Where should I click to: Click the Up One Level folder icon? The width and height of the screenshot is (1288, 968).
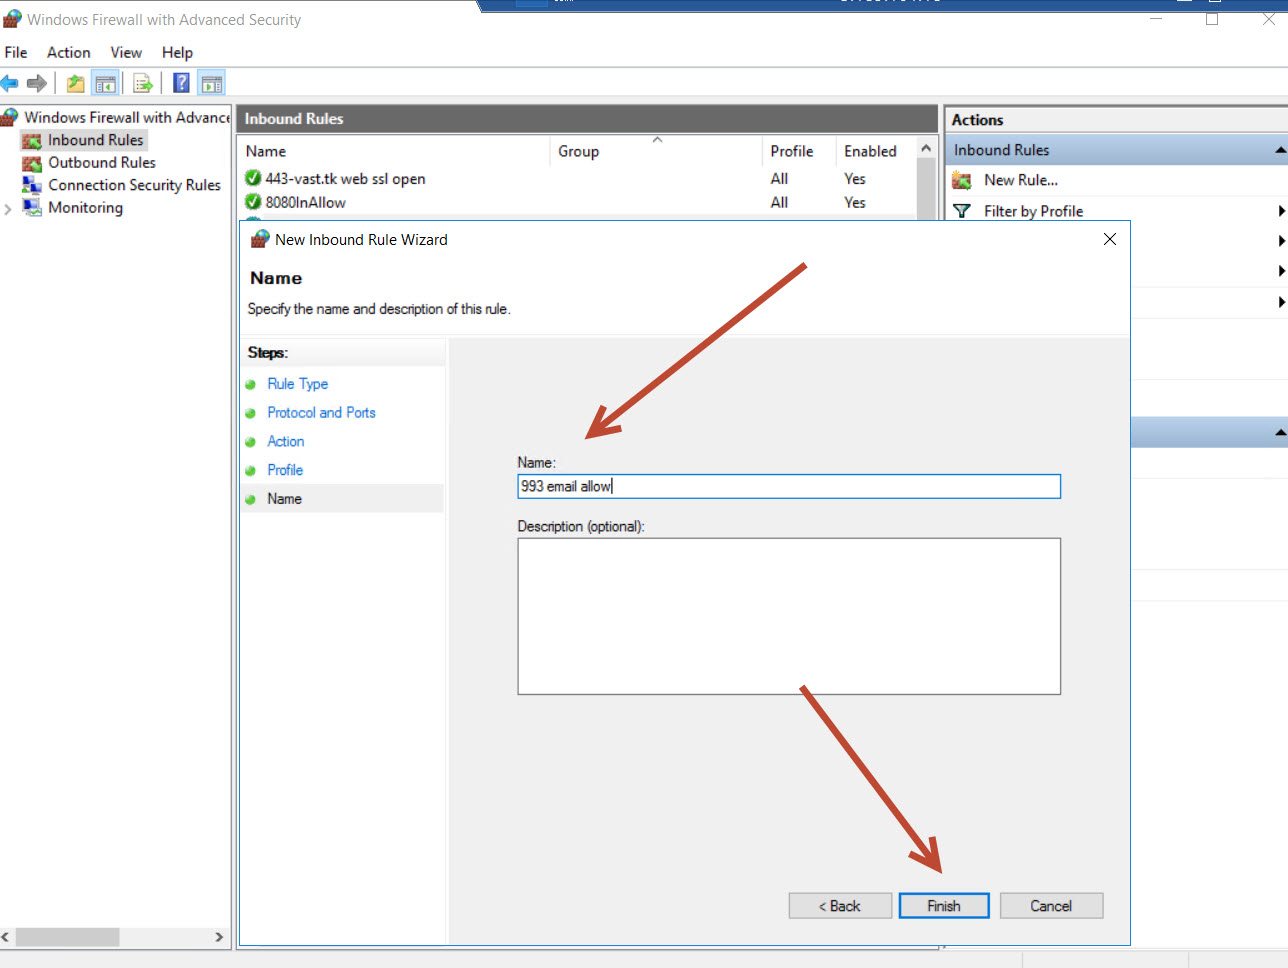(75, 83)
